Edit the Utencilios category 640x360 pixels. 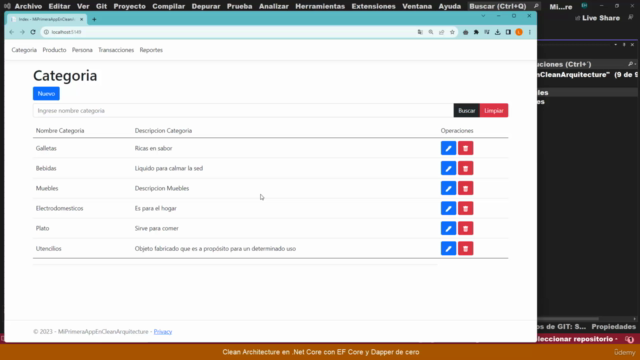[448, 248]
